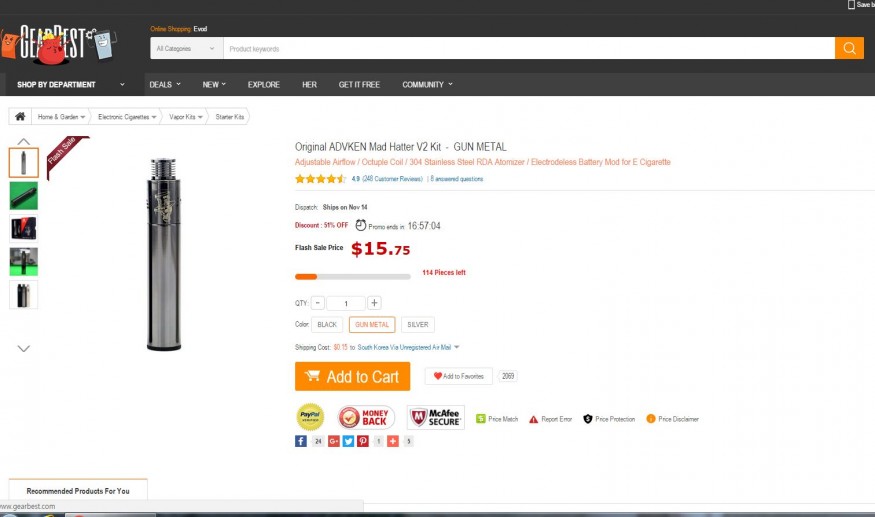
Task: Open the All Categories search dropdown
Action: point(186,48)
